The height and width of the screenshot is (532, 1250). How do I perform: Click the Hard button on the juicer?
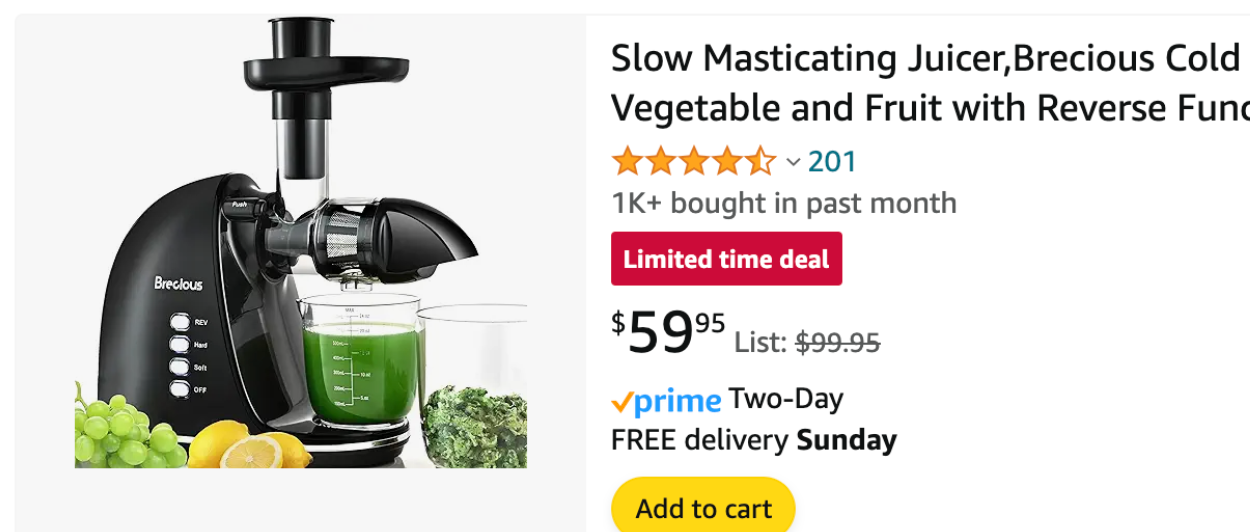180,344
